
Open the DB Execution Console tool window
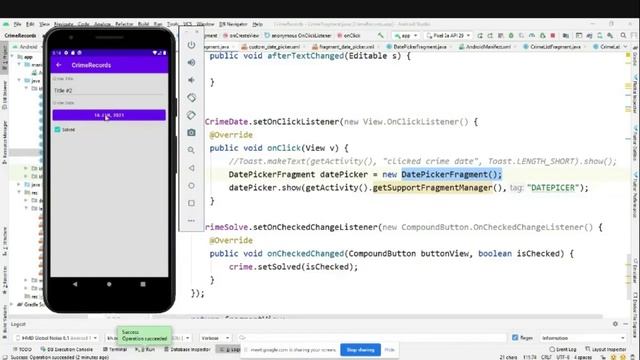67,349
